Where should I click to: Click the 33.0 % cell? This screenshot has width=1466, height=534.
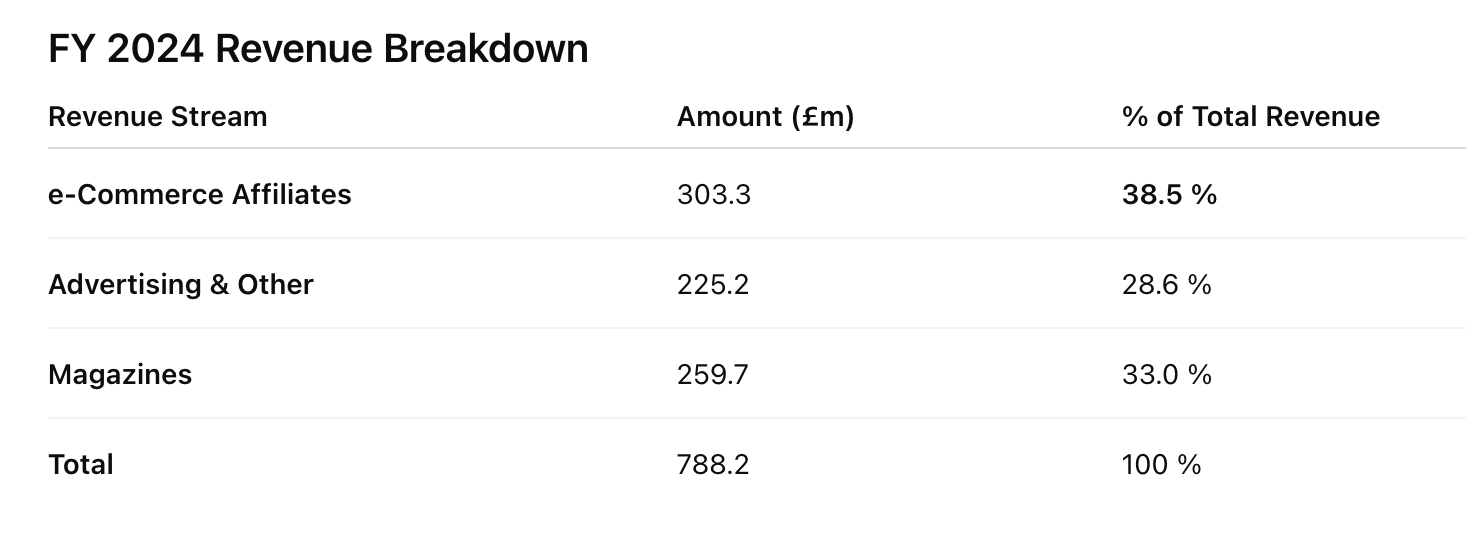click(1167, 375)
